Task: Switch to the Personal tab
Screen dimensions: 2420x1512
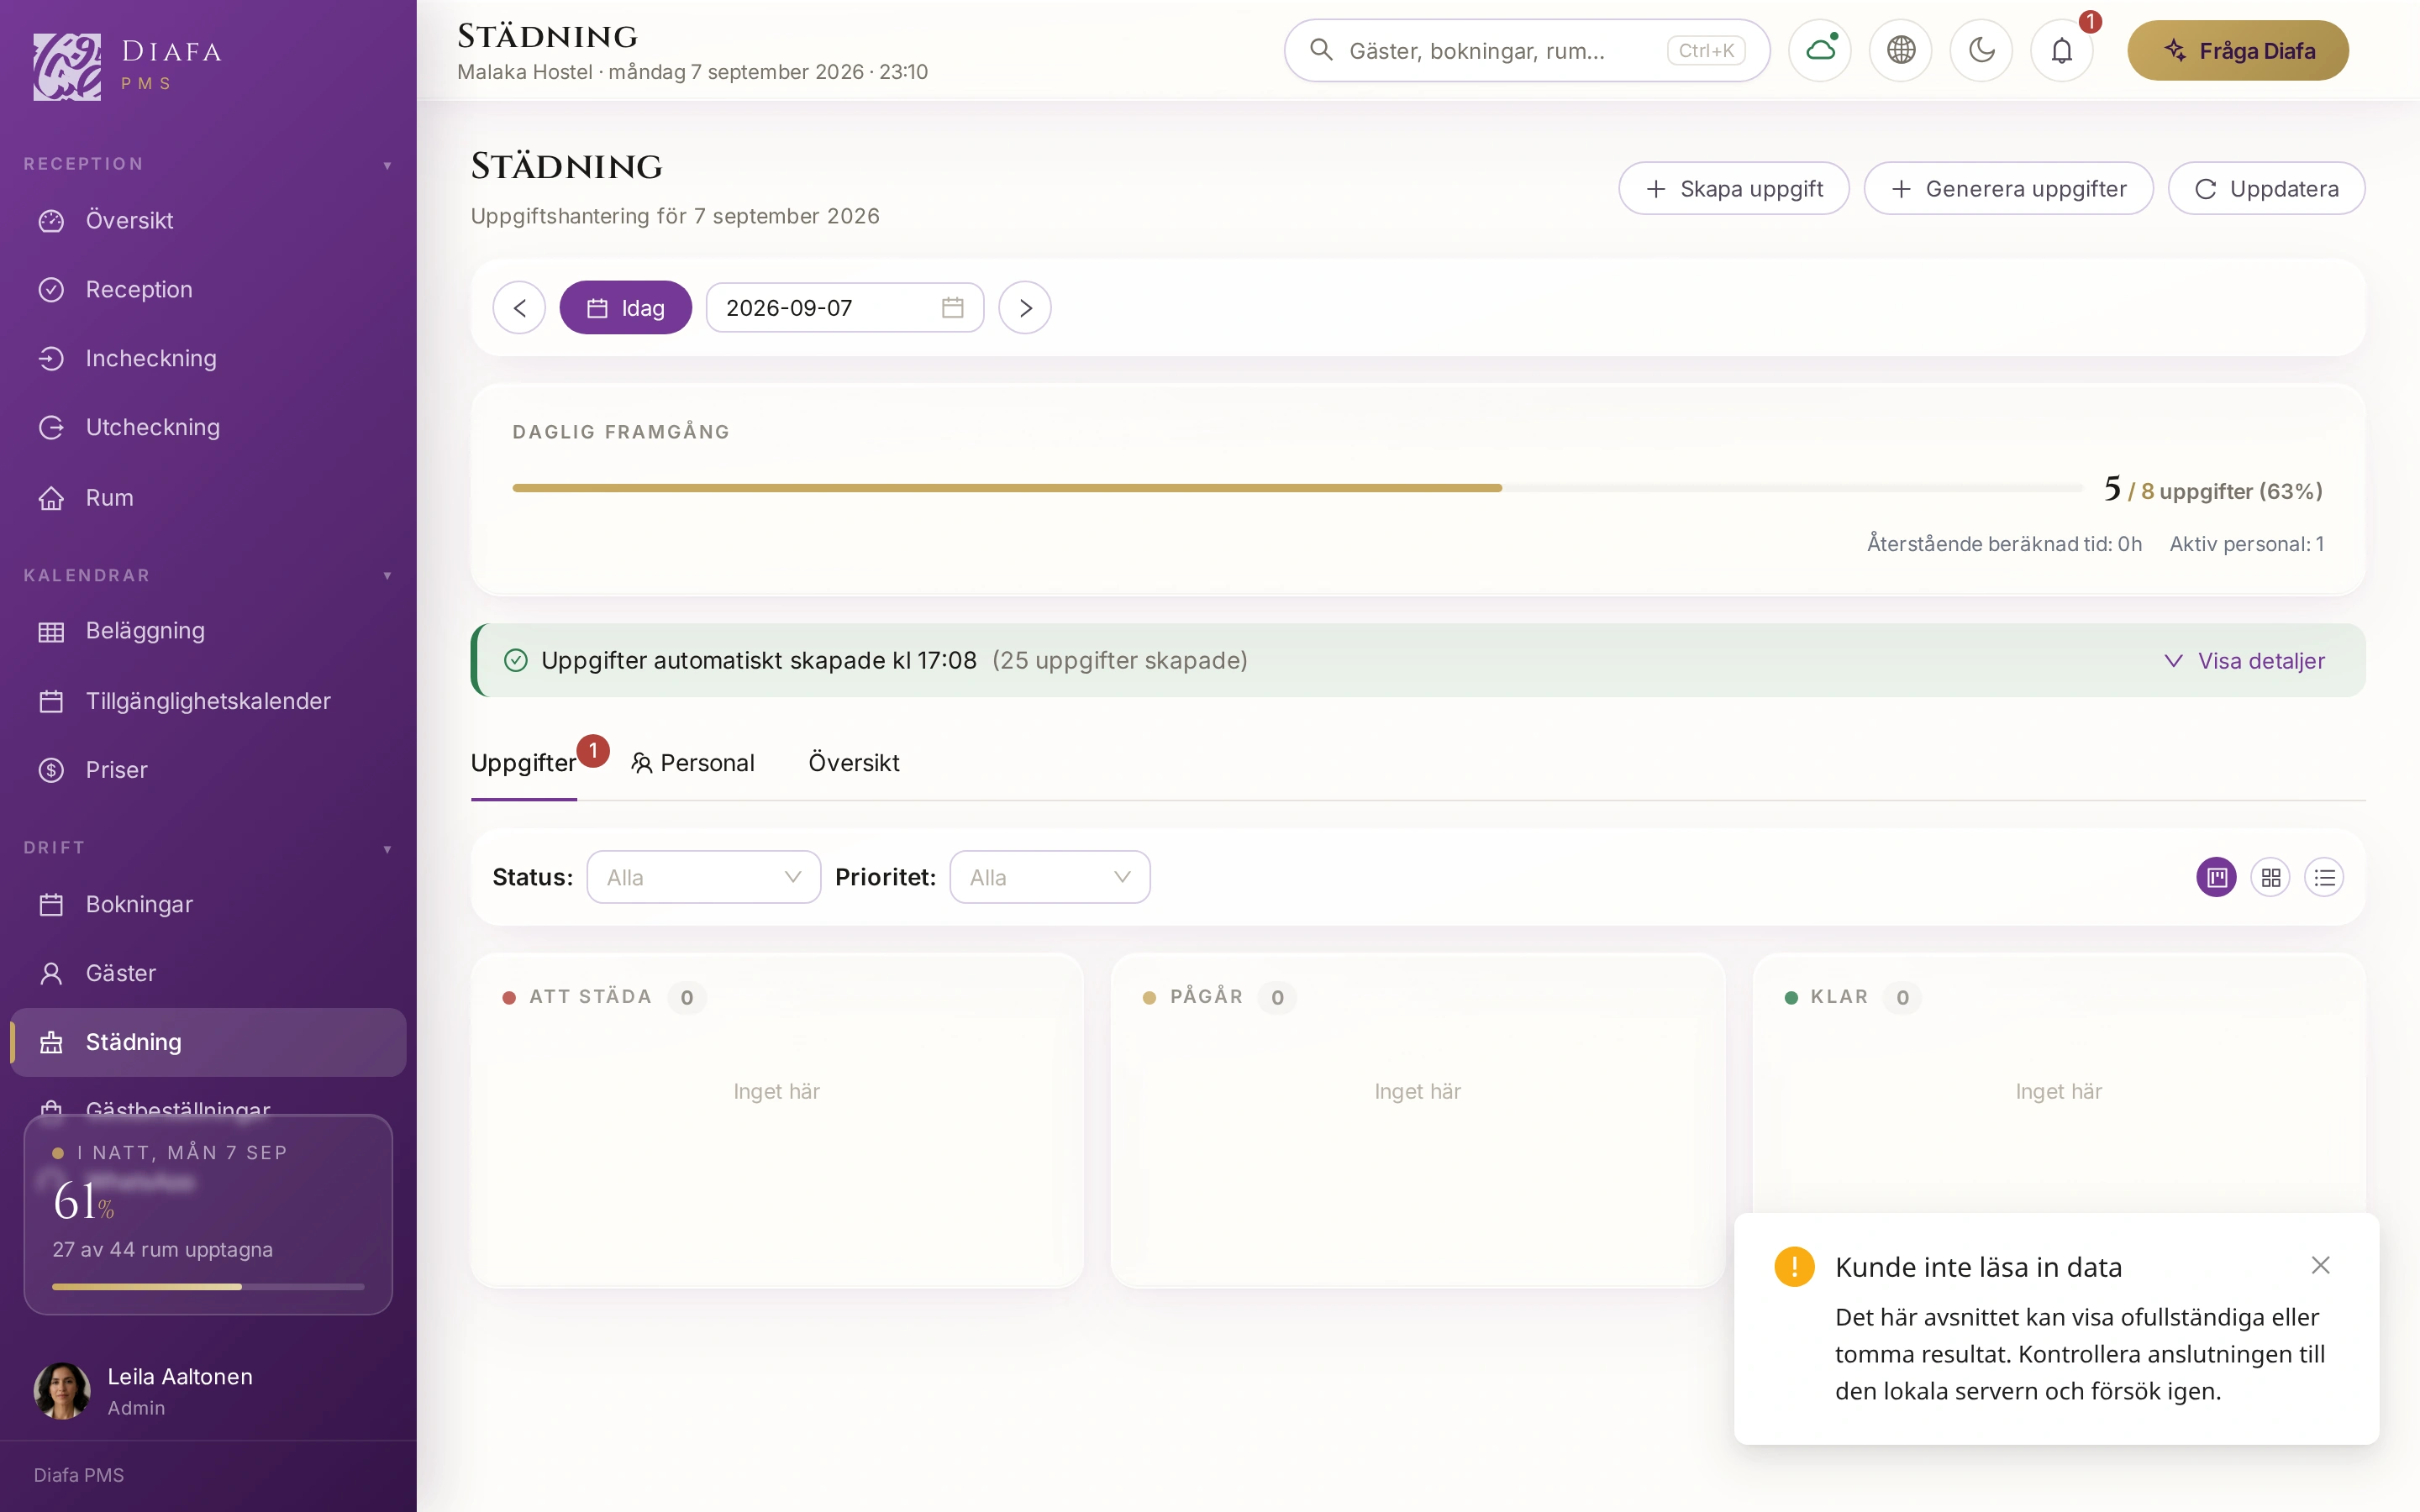Action: point(693,763)
